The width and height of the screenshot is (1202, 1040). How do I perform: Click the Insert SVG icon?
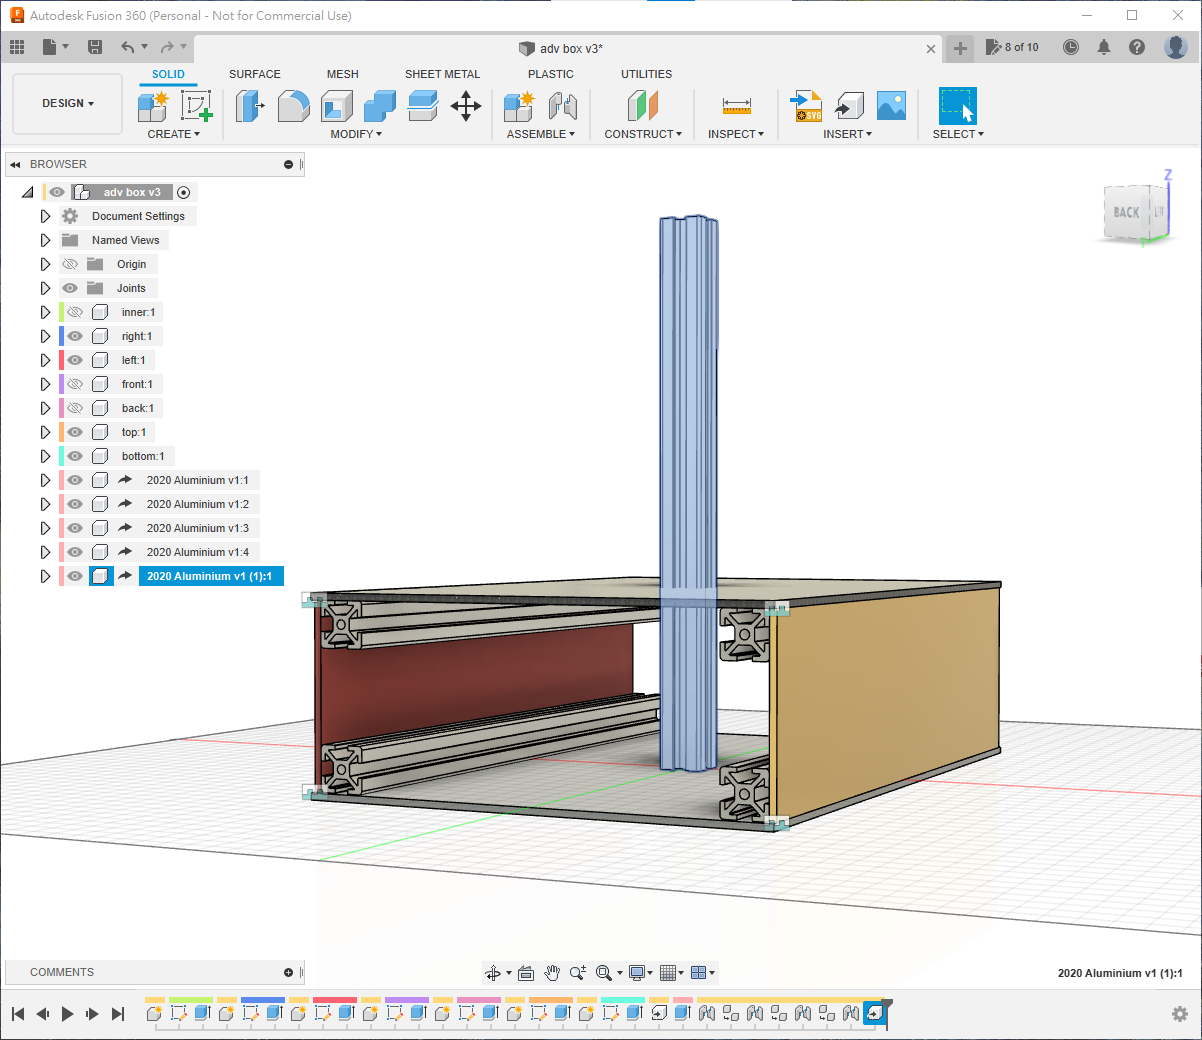tap(806, 106)
